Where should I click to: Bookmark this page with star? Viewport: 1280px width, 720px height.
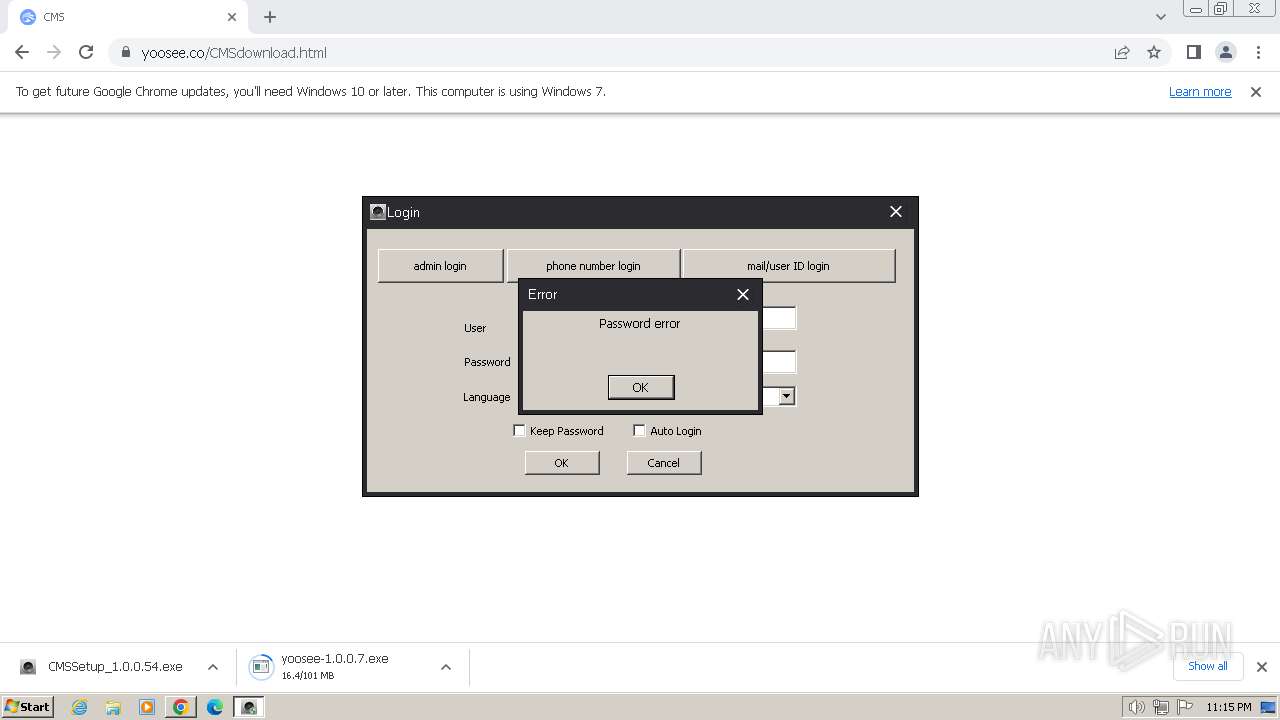pyautogui.click(x=1154, y=53)
